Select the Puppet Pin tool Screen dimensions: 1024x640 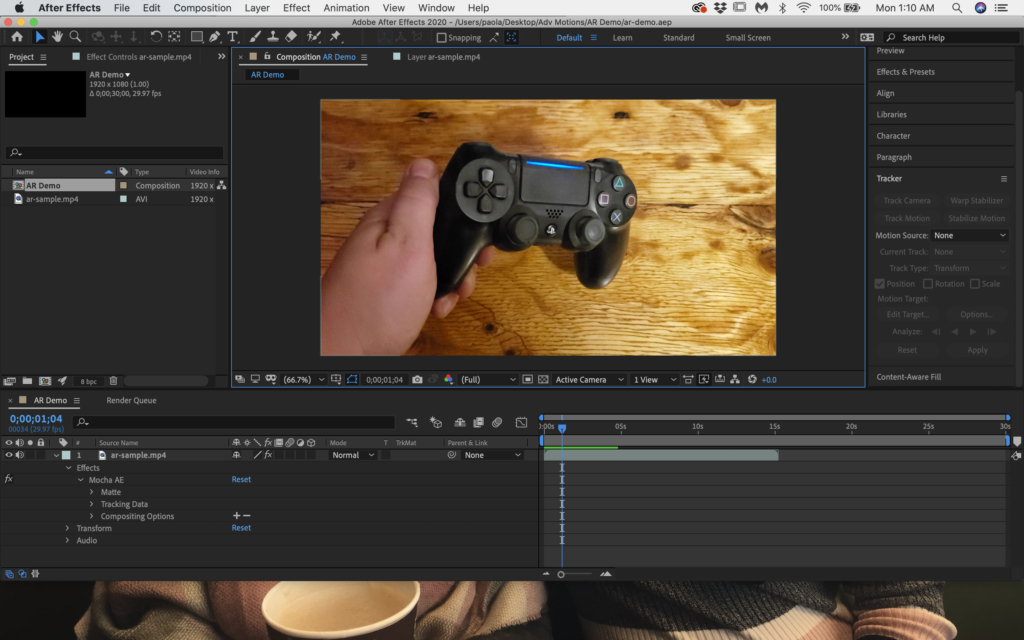coord(335,37)
